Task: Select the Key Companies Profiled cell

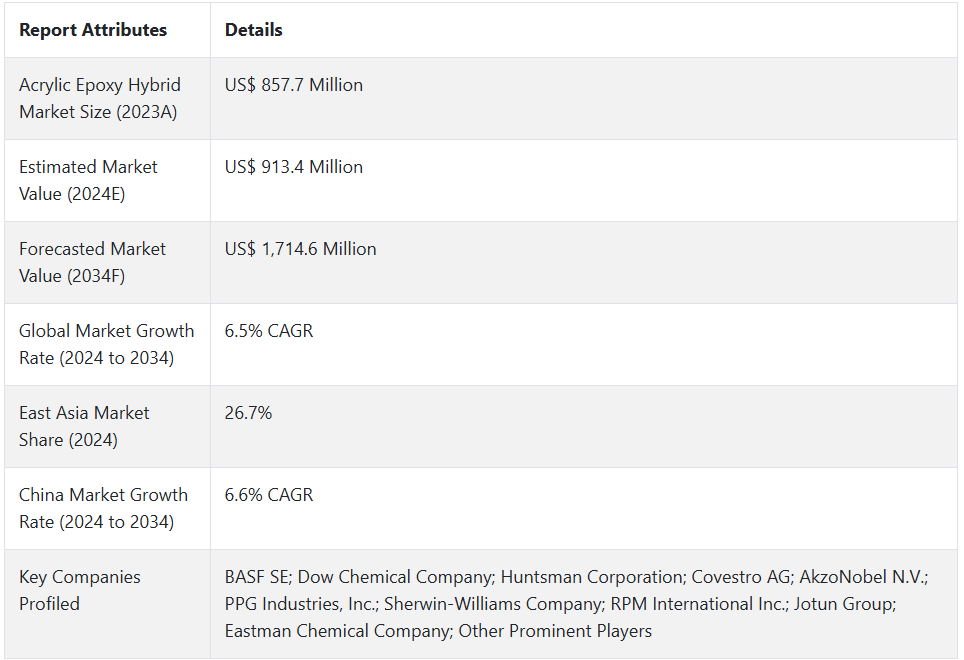Action: click(80, 590)
